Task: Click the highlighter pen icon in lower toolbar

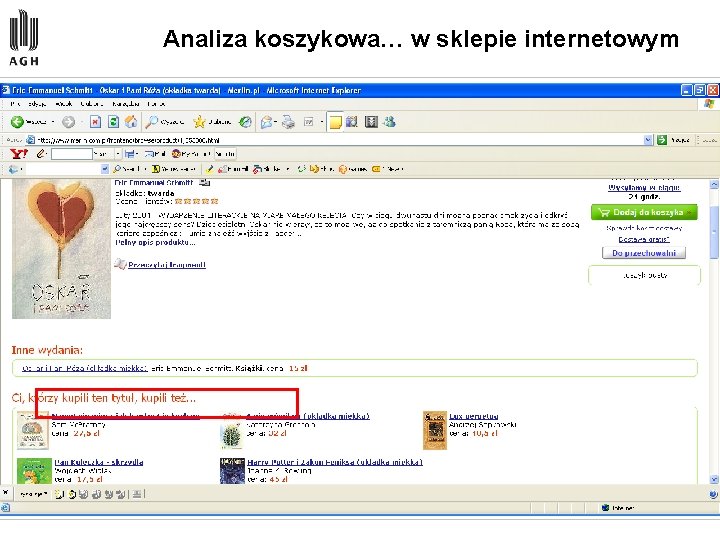Action: (209, 169)
